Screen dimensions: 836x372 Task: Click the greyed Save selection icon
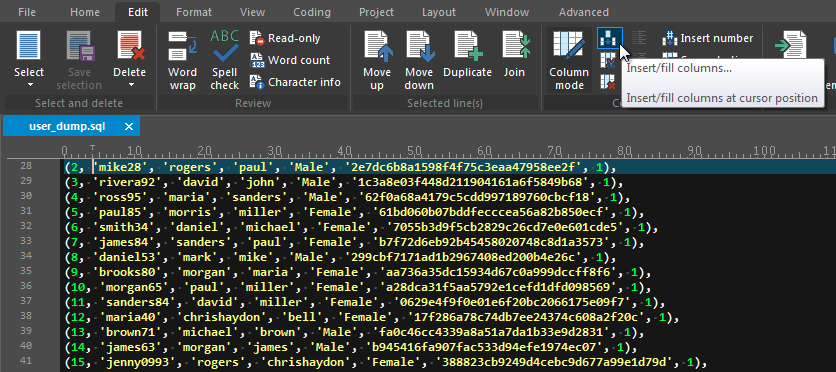pyautogui.click(x=81, y=46)
